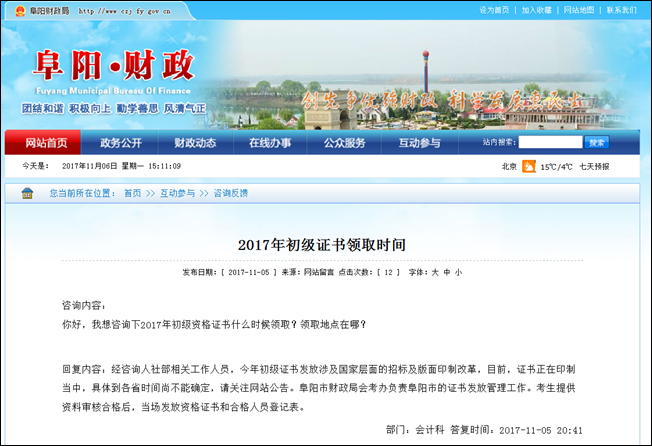This screenshot has height=446, width=652.
Task: Open the 互动参与 menu item
Action: coord(419,143)
